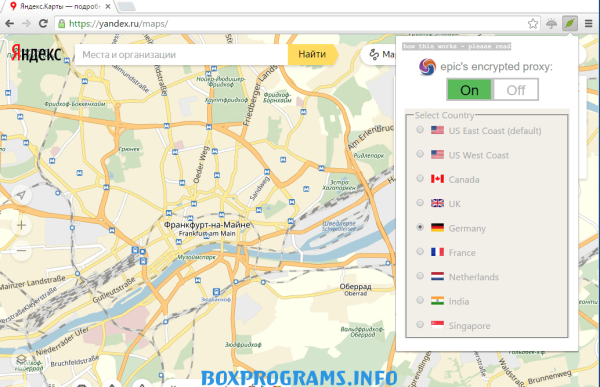The image size is (600, 387).
Task: Click the routes icon next to search
Action: click(x=374, y=55)
